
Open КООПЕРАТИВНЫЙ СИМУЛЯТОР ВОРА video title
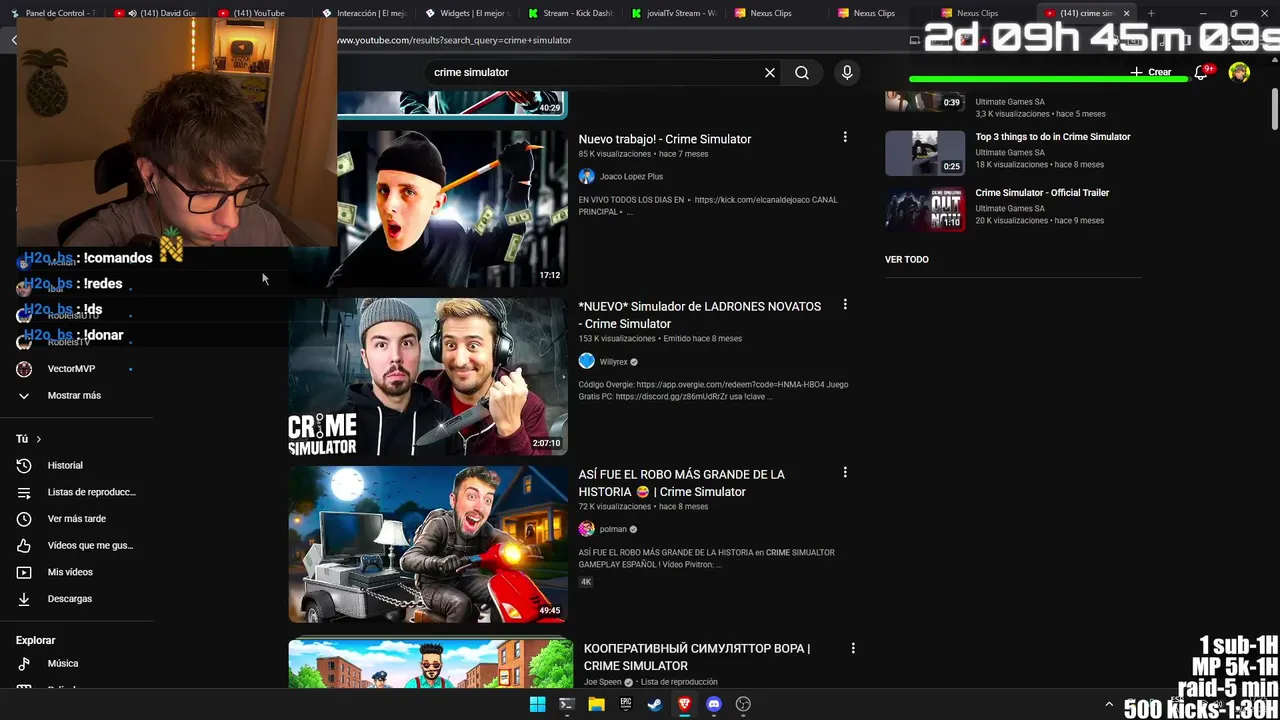697,657
